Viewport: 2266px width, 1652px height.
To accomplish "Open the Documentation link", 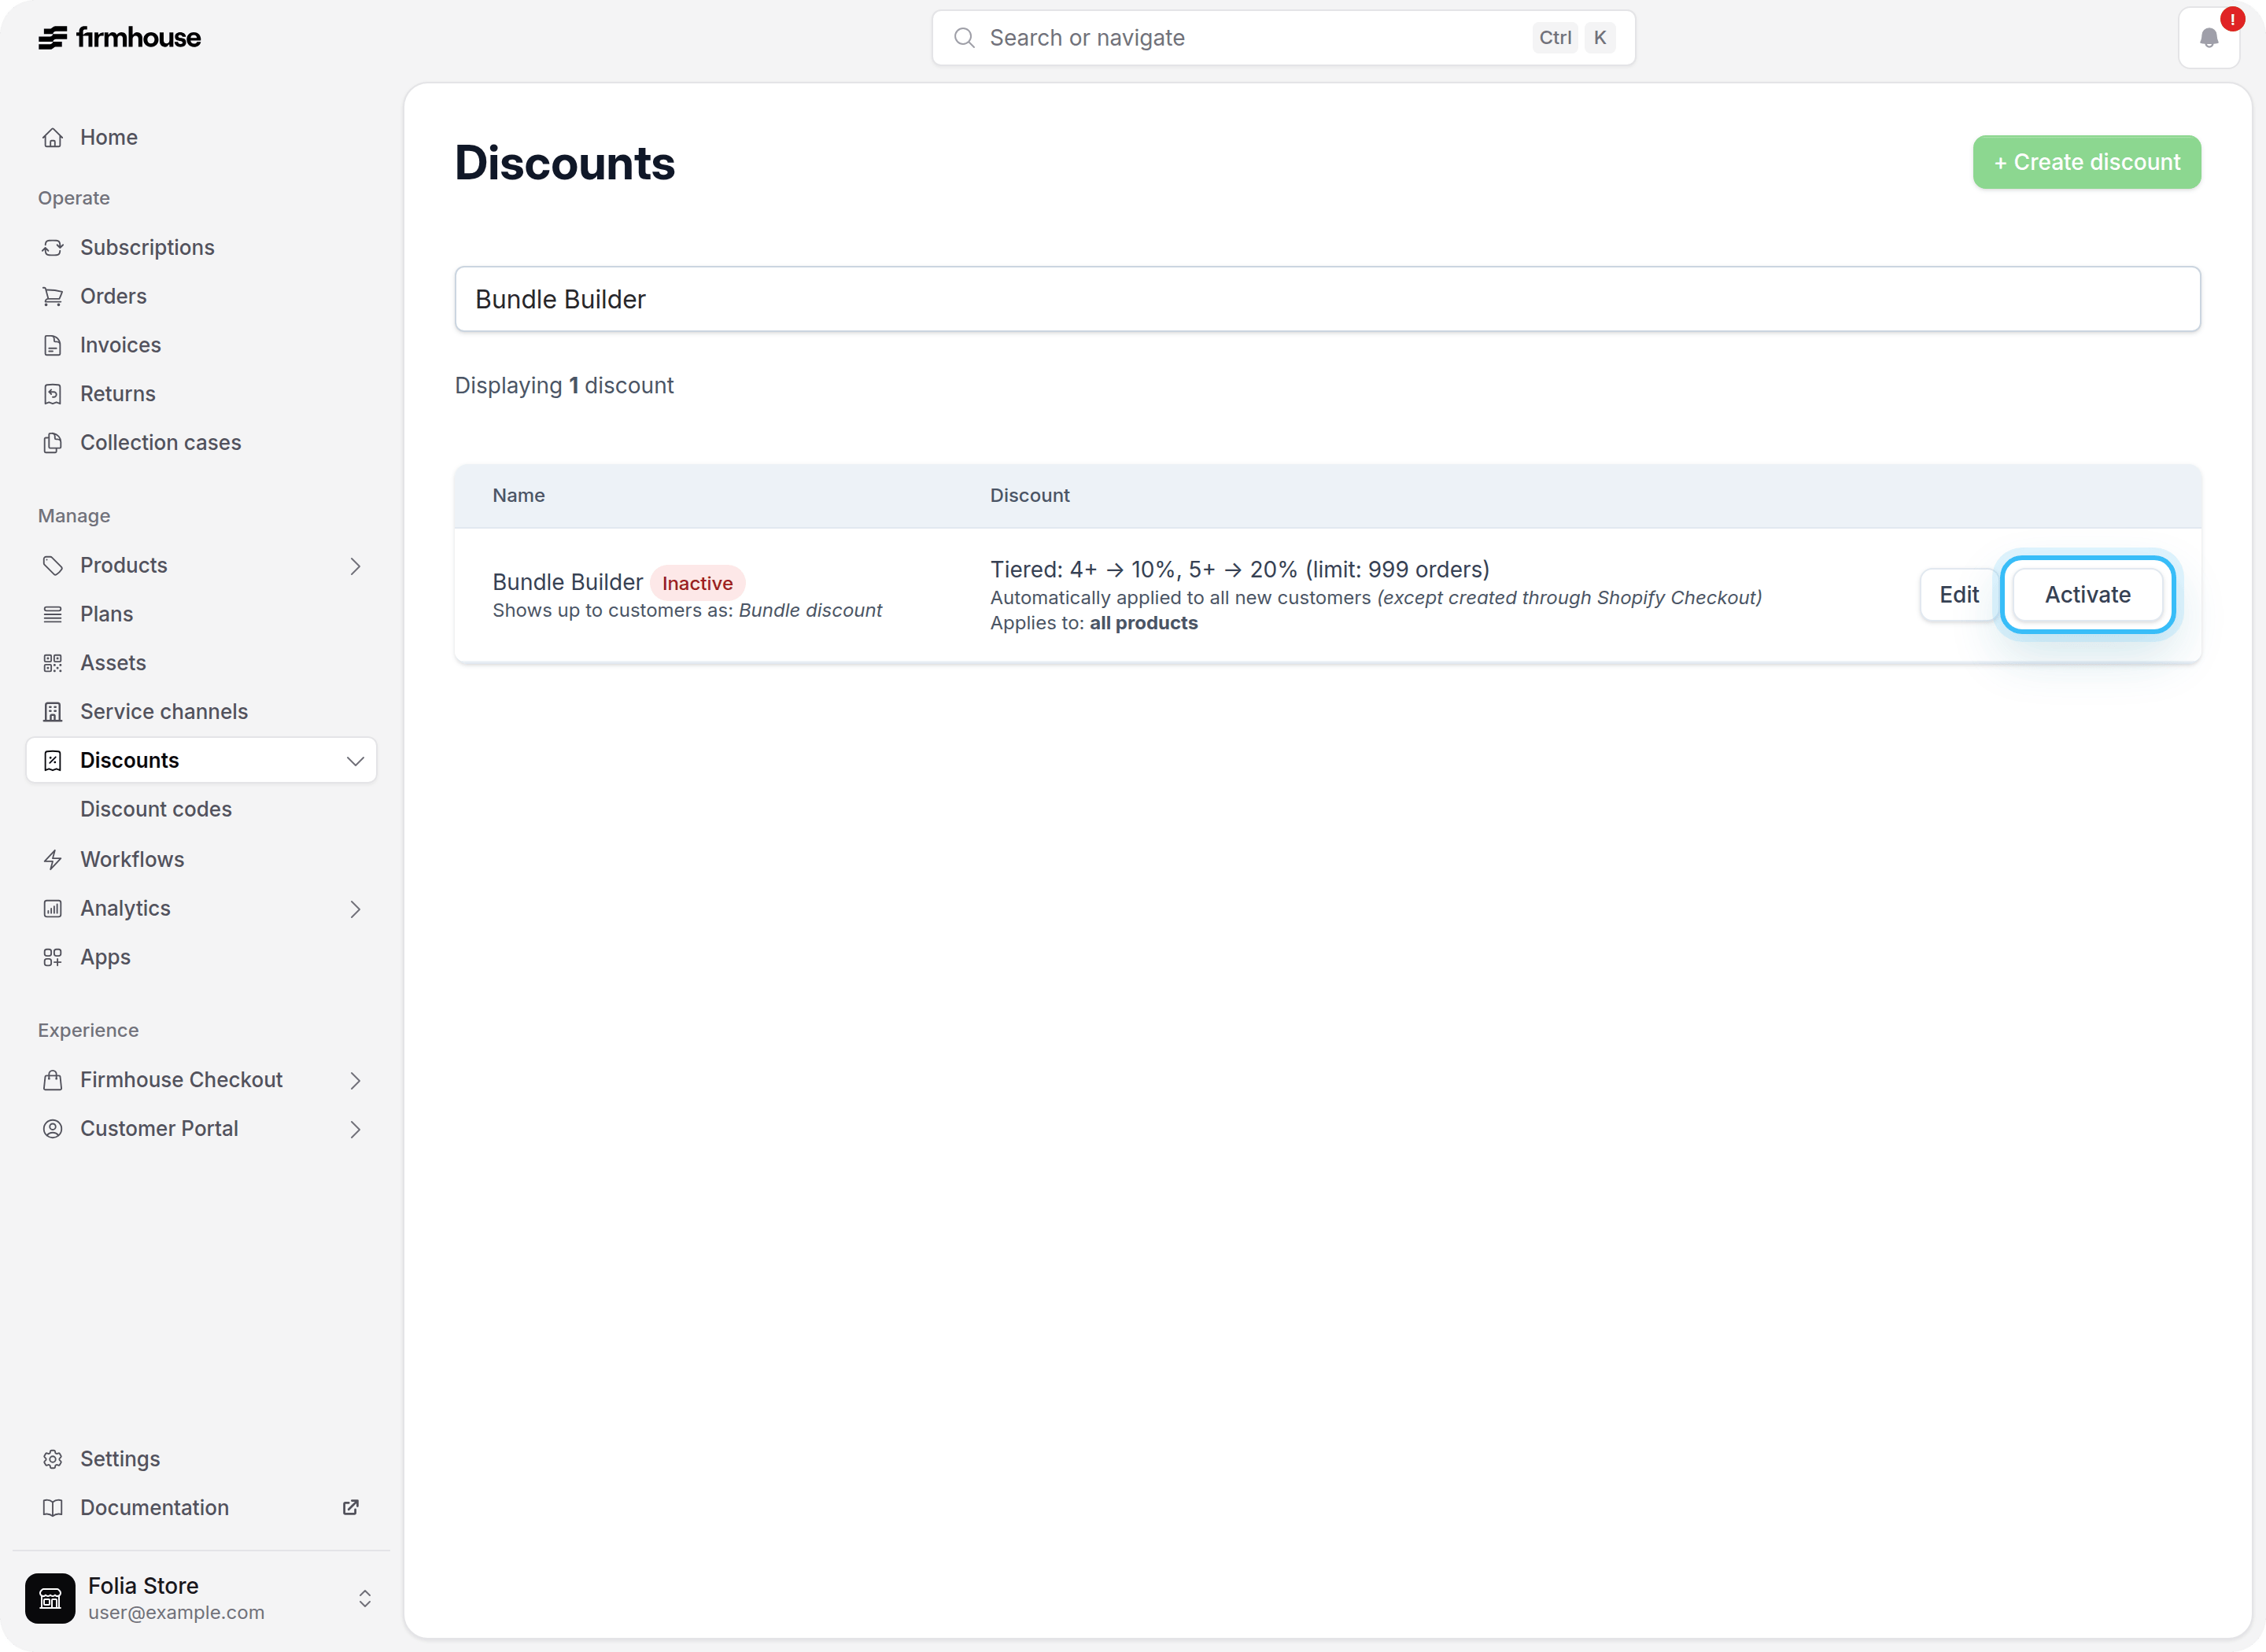I will pos(201,1508).
